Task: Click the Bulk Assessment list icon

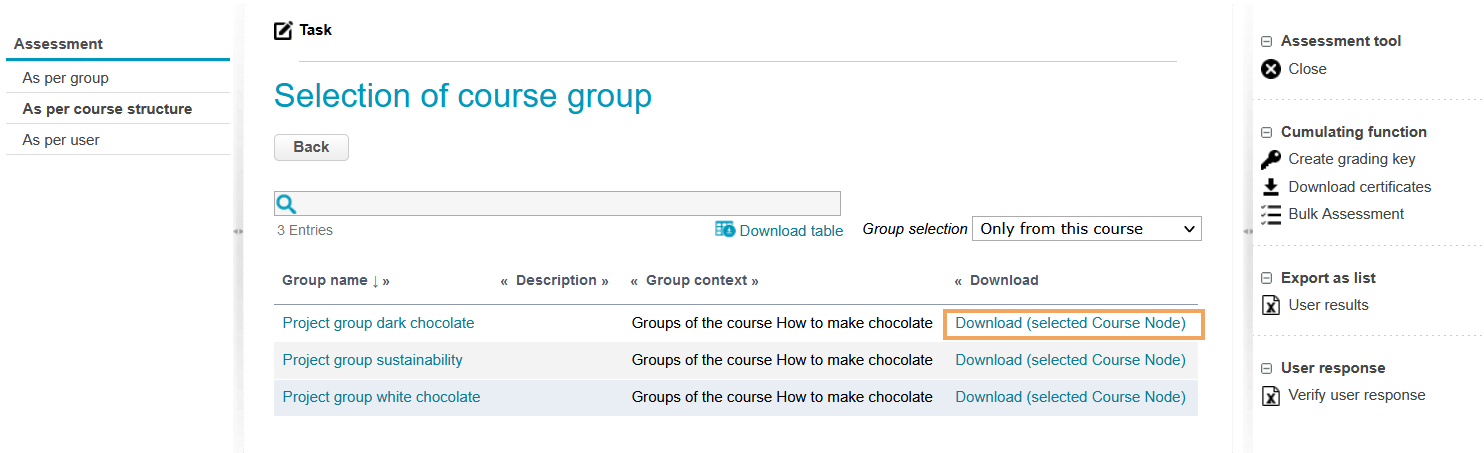Action: click(1270, 214)
